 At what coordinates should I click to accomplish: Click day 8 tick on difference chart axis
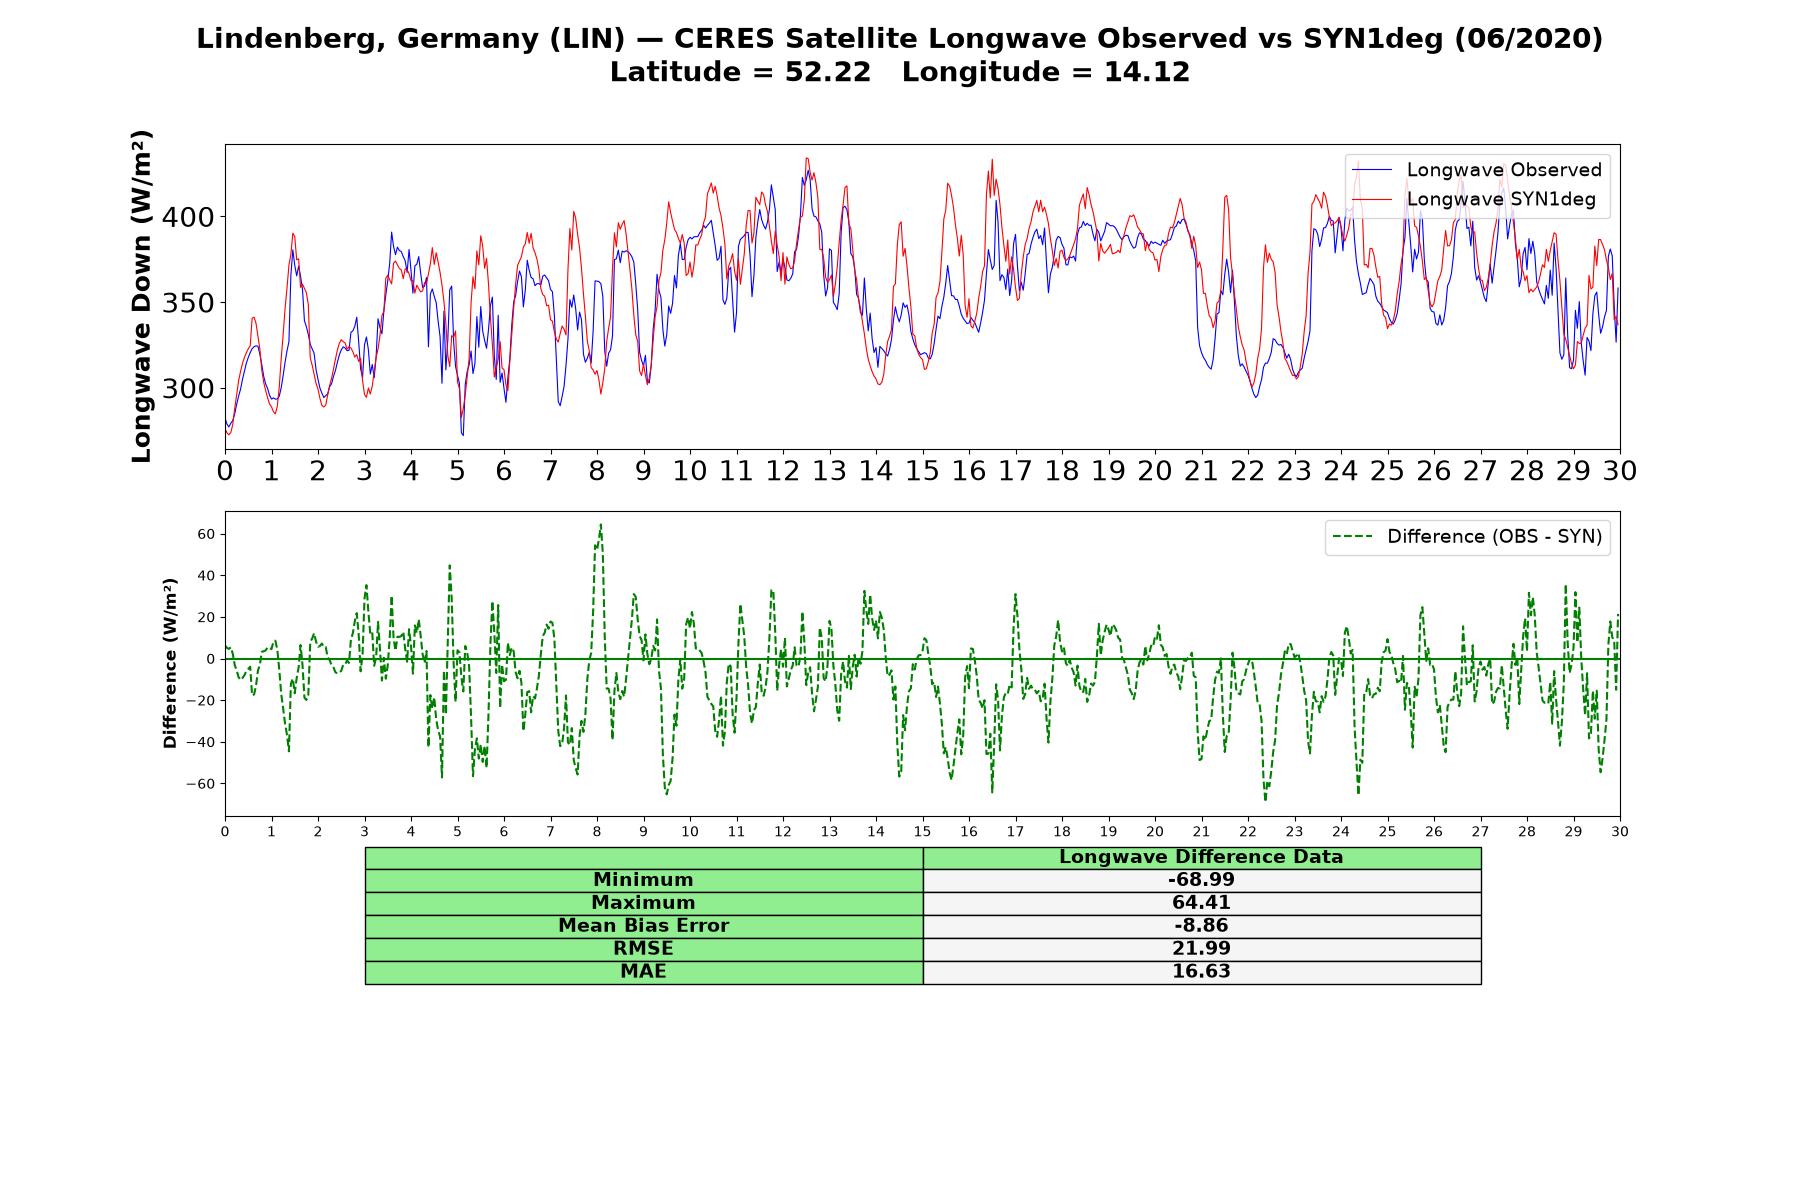(597, 832)
